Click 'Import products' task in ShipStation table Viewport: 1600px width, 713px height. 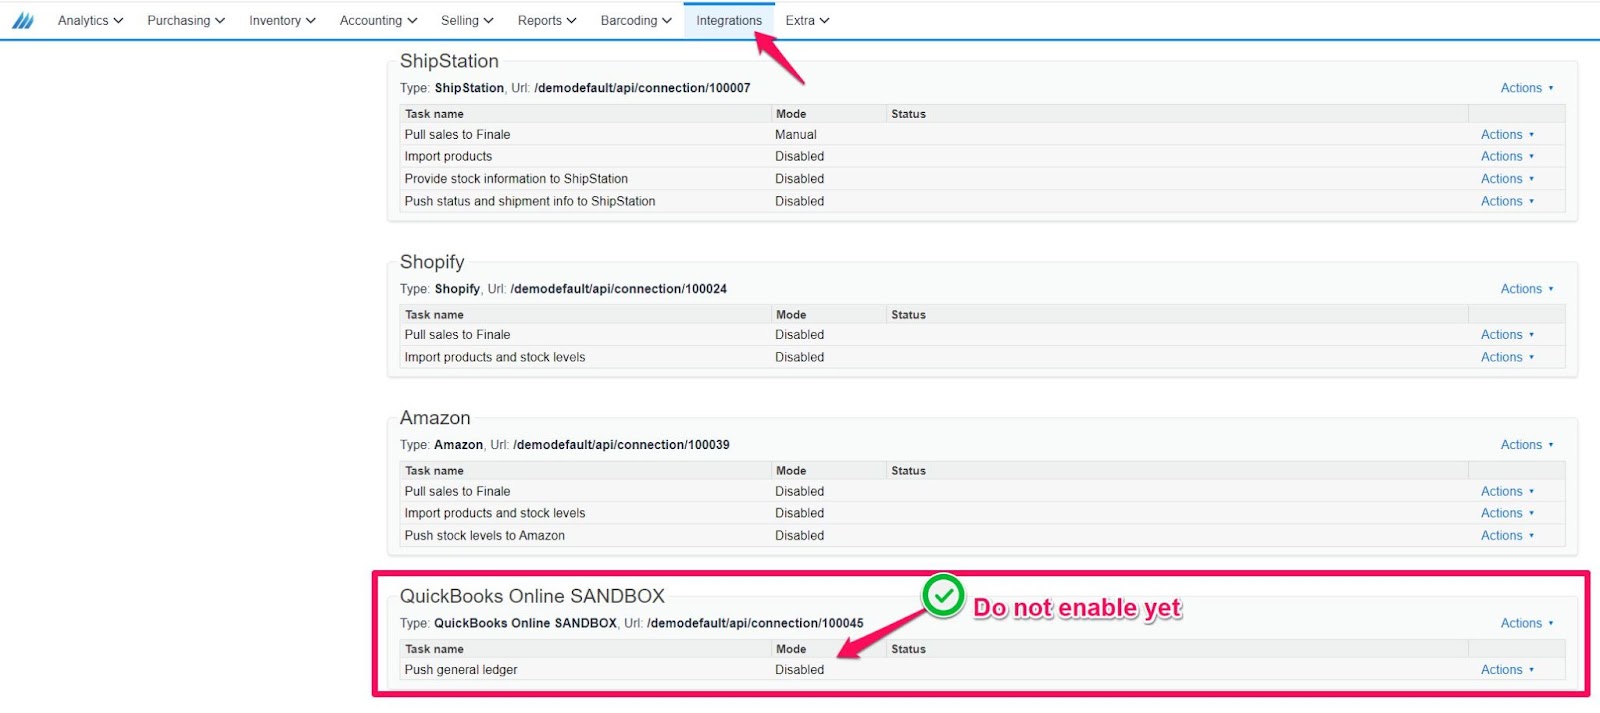(x=448, y=156)
